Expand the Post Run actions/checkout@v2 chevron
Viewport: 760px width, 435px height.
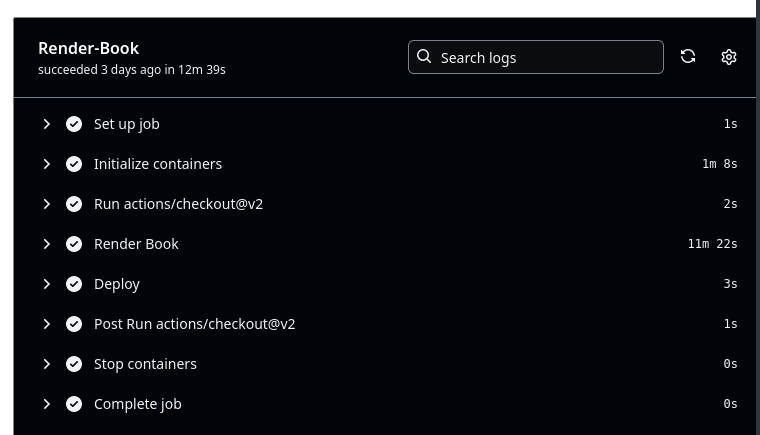tap(47, 324)
